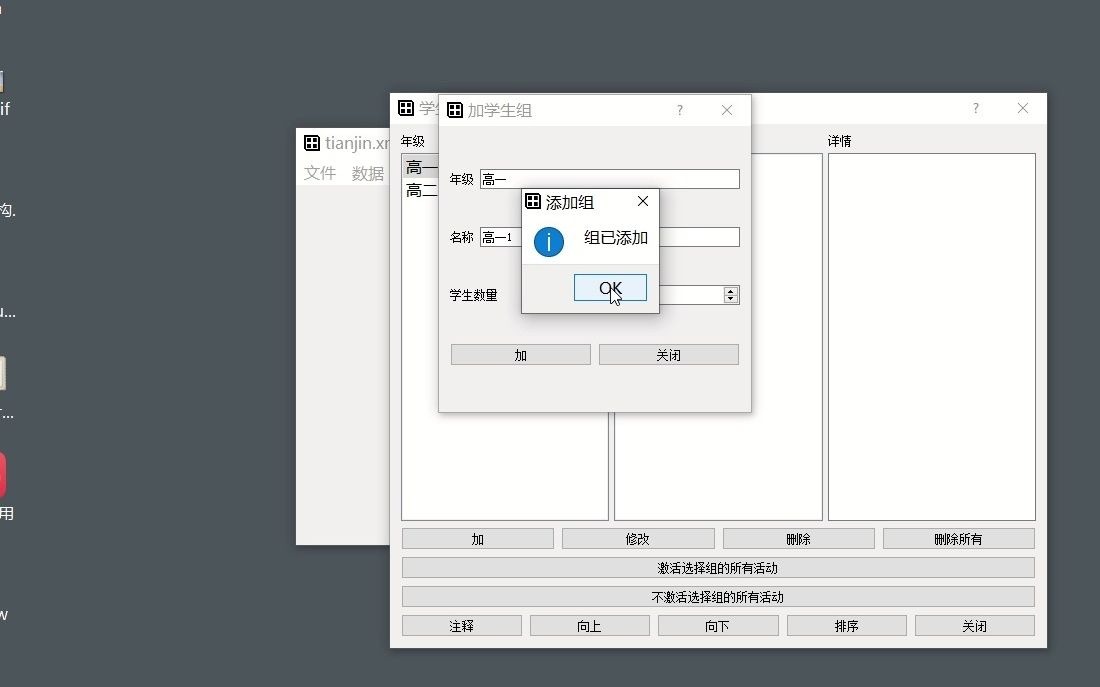Click 加 to add another group
This screenshot has height=687, width=1100.
520,354
